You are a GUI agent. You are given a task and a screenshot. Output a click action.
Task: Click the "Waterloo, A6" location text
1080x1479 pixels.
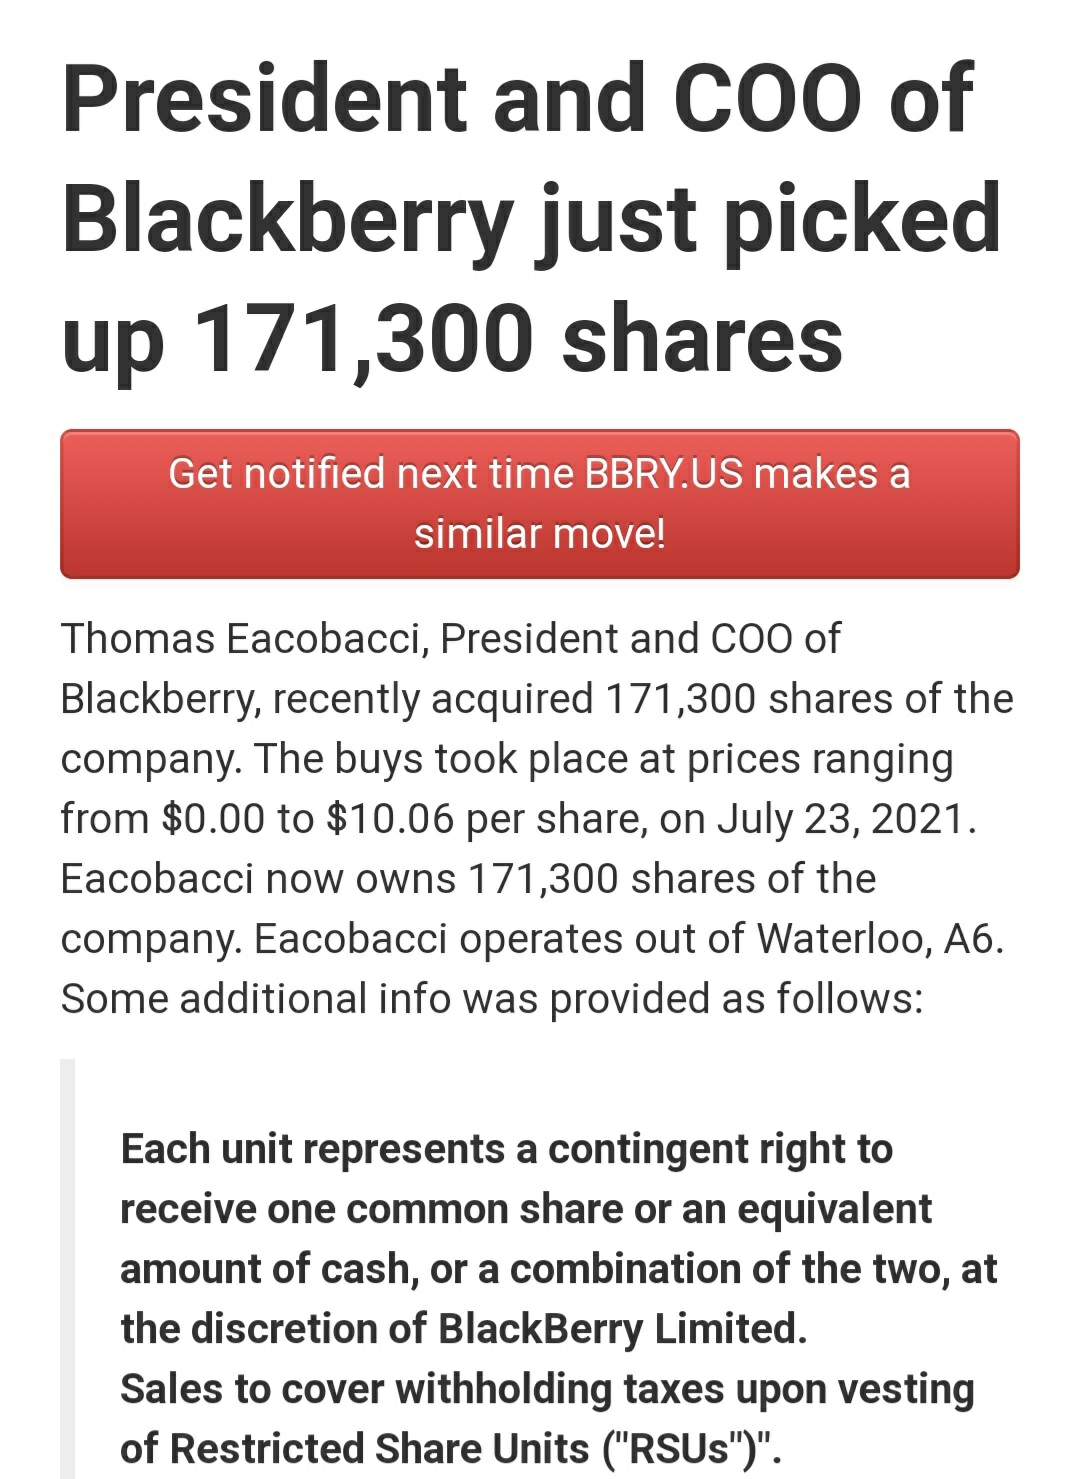click(880, 938)
